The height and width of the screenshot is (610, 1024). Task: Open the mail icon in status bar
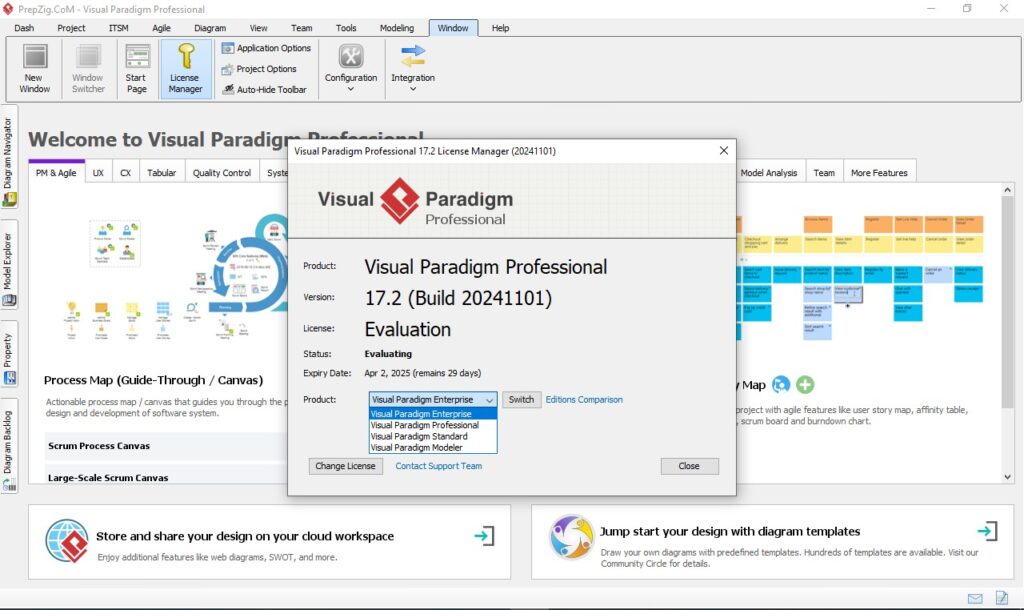click(x=975, y=598)
